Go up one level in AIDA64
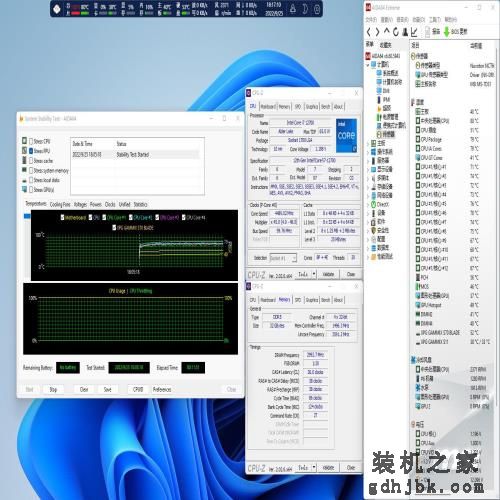Screen dimensions: 500x500 click(x=387, y=31)
